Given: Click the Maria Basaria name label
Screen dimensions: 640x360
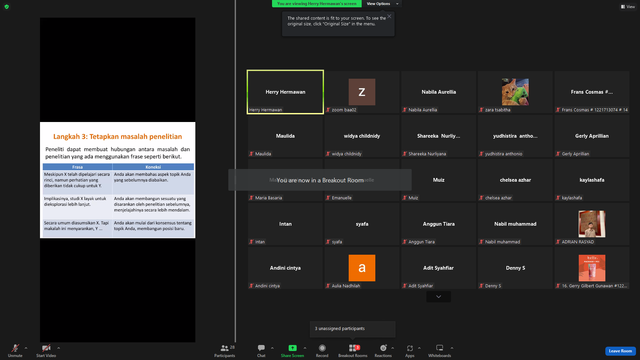Looking at the screenshot, I should pos(268,198).
